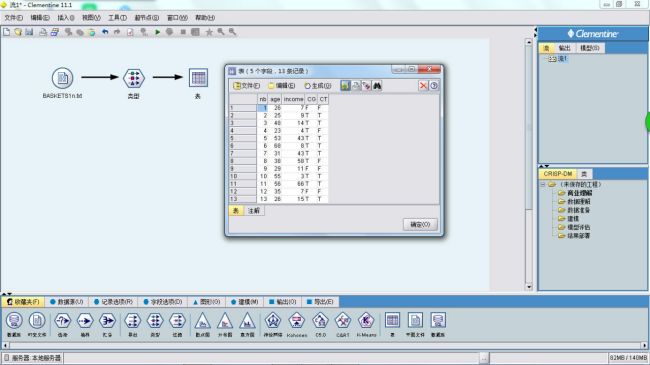Click the New stream toolbar icon
This screenshot has height=365, width=650.
[x=6, y=32]
